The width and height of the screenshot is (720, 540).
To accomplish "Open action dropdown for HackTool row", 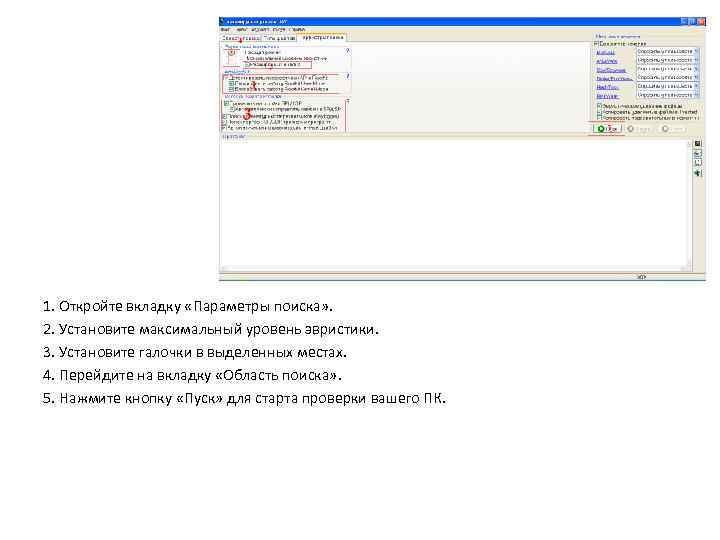I will pyautogui.click(x=696, y=86).
